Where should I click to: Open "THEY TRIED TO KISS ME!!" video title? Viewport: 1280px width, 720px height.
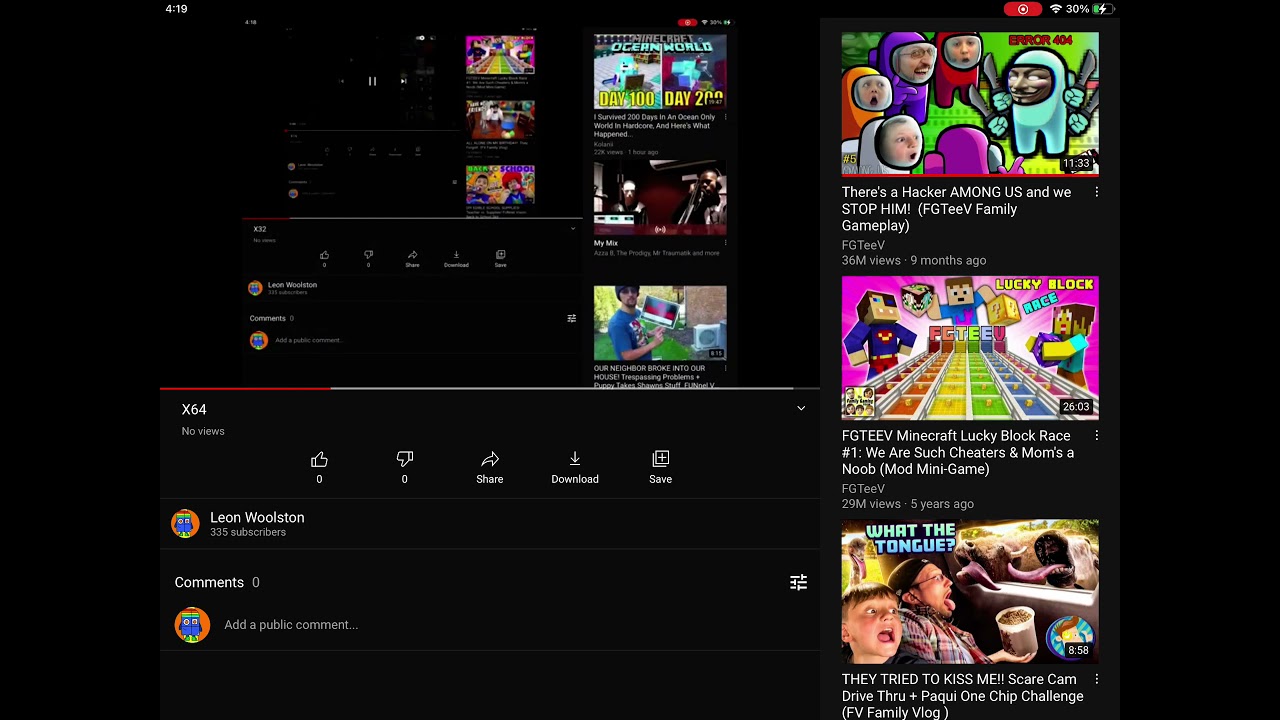click(962, 696)
